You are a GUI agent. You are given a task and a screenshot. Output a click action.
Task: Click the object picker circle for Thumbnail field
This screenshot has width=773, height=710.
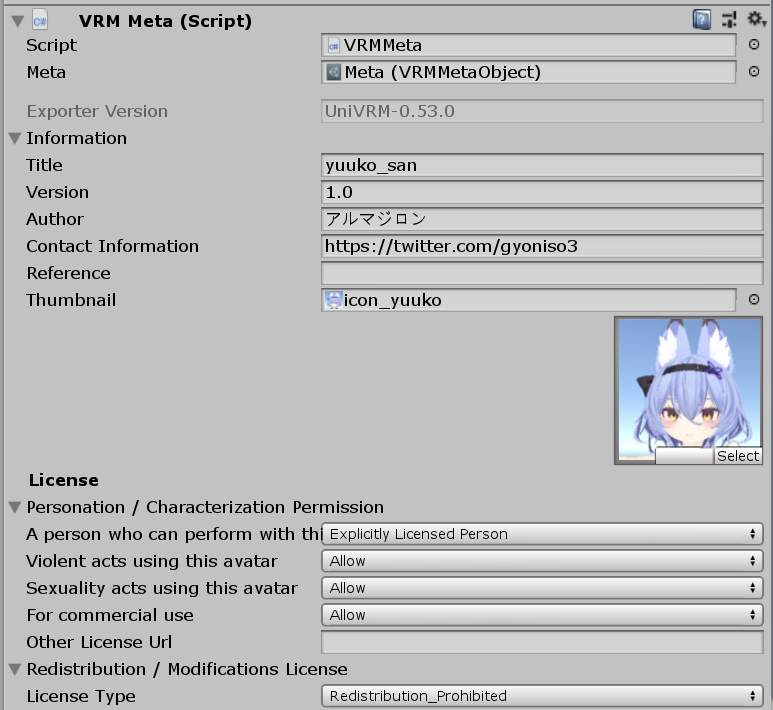(754, 300)
